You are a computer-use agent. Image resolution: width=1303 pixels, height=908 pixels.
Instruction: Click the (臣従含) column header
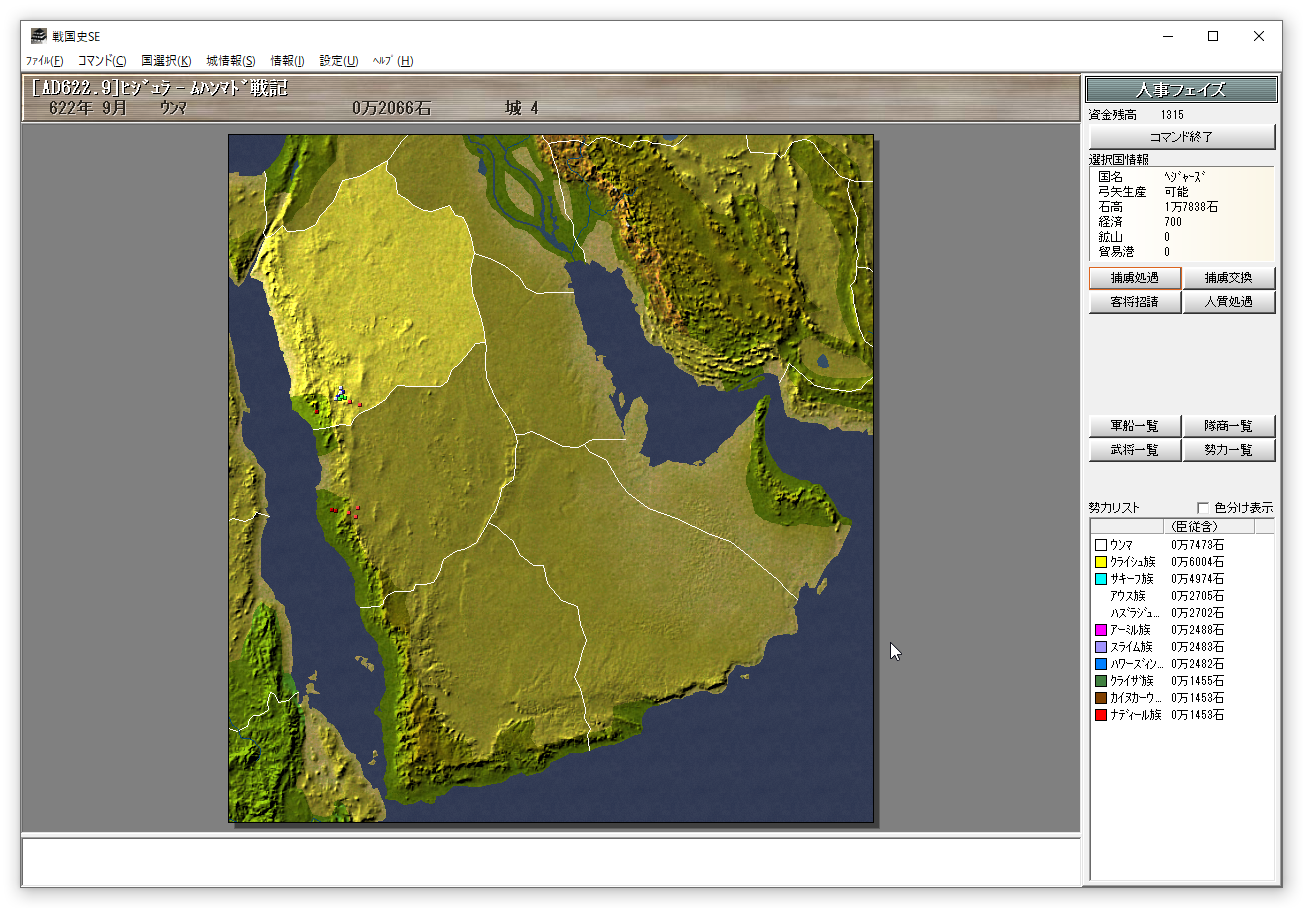click(1193, 526)
